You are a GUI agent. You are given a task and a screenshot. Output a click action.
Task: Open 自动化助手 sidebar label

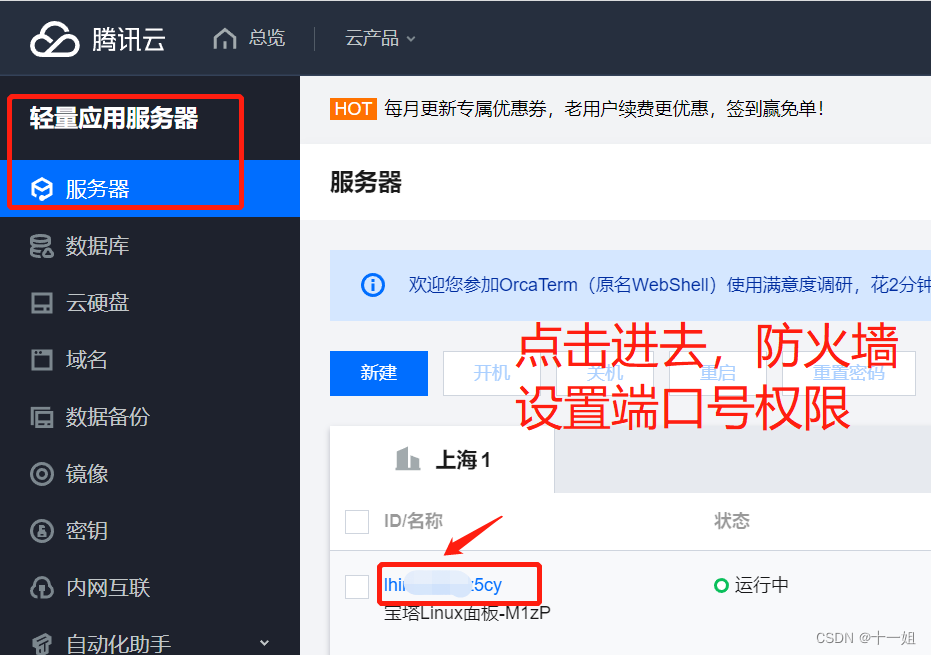click(x=118, y=644)
